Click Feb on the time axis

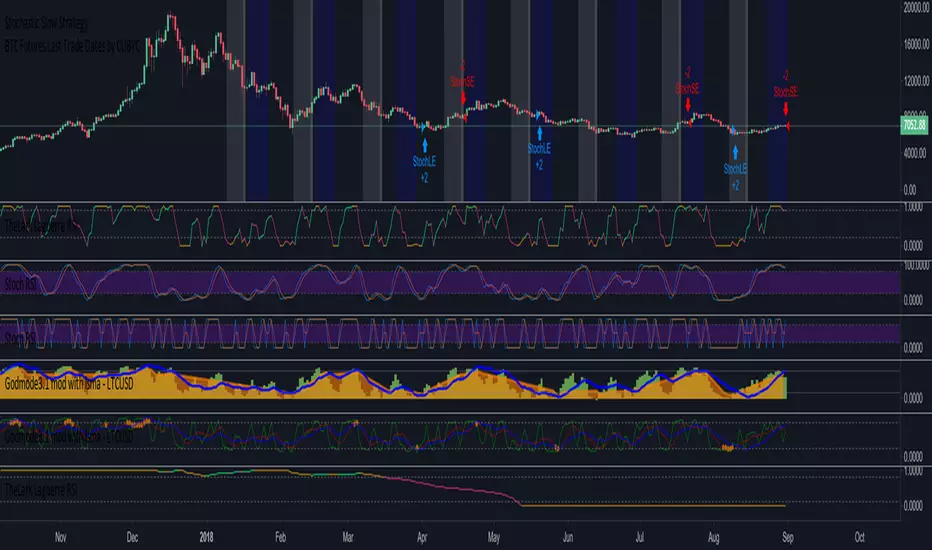click(x=281, y=538)
